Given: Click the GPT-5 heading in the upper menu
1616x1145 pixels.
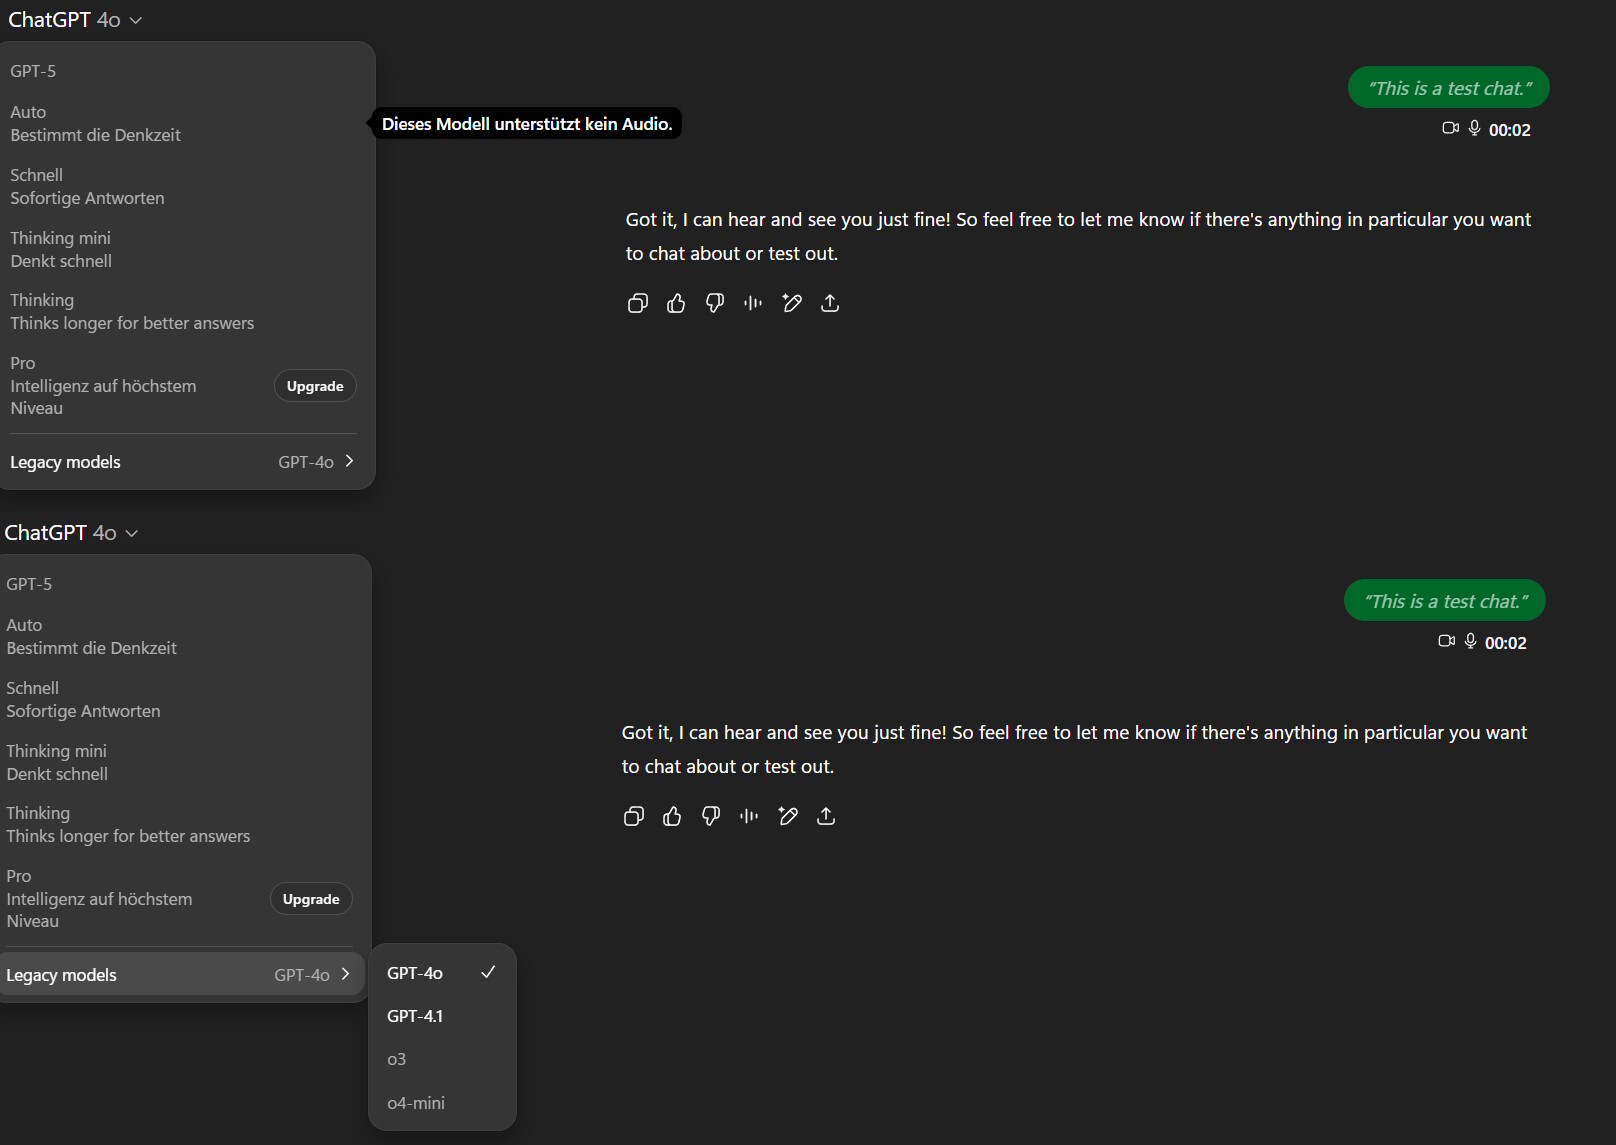Looking at the screenshot, I should point(33,71).
